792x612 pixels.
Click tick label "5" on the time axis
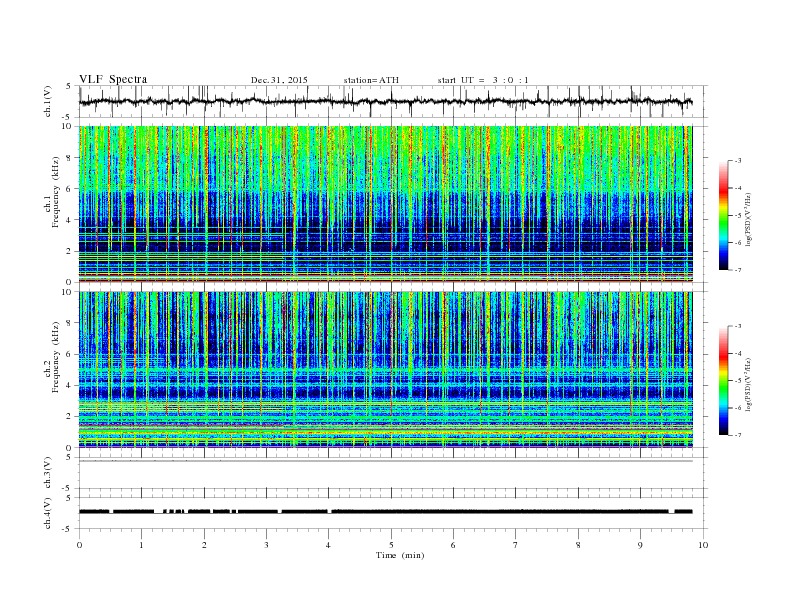tap(391, 545)
